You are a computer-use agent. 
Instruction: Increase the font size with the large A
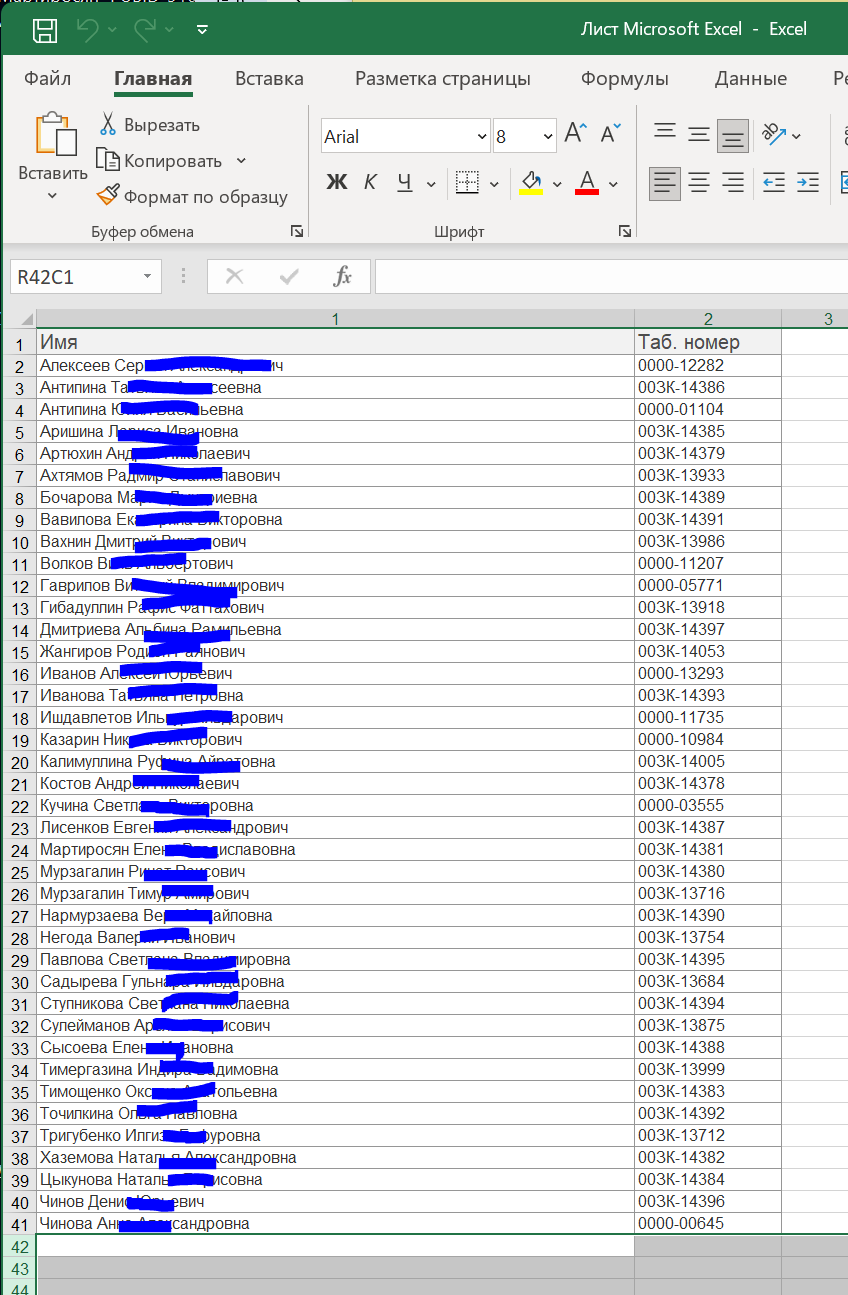575,134
